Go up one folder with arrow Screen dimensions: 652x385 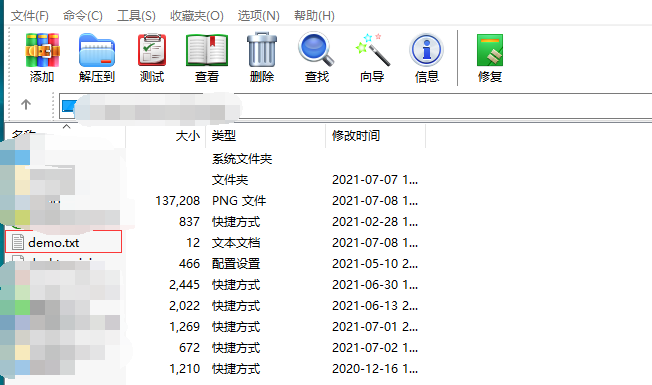26,104
